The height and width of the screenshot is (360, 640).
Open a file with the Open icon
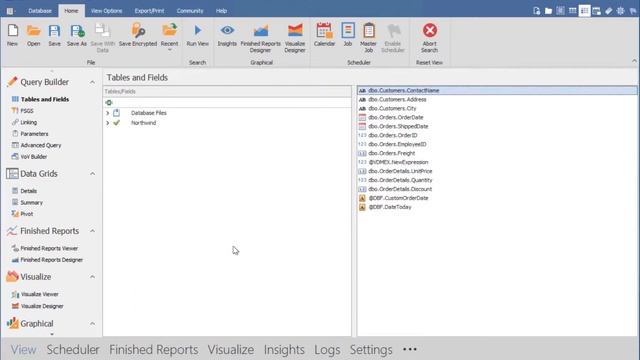[33, 35]
